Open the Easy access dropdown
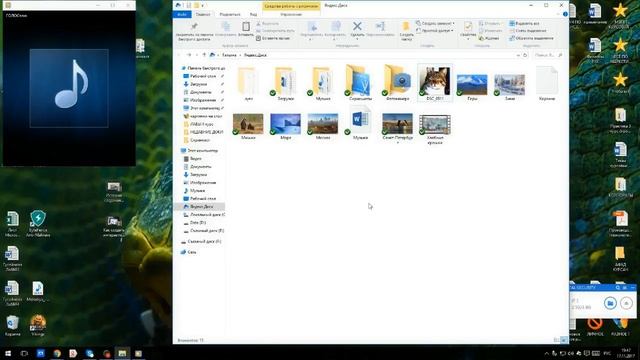The height and width of the screenshot is (360, 640). (435, 31)
